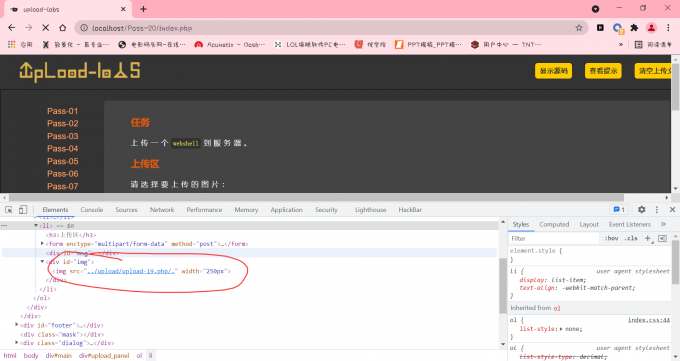Open the Chrome extensions puzzle icon
This screenshot has height=361, width=680.
click(x=634, y=28)
